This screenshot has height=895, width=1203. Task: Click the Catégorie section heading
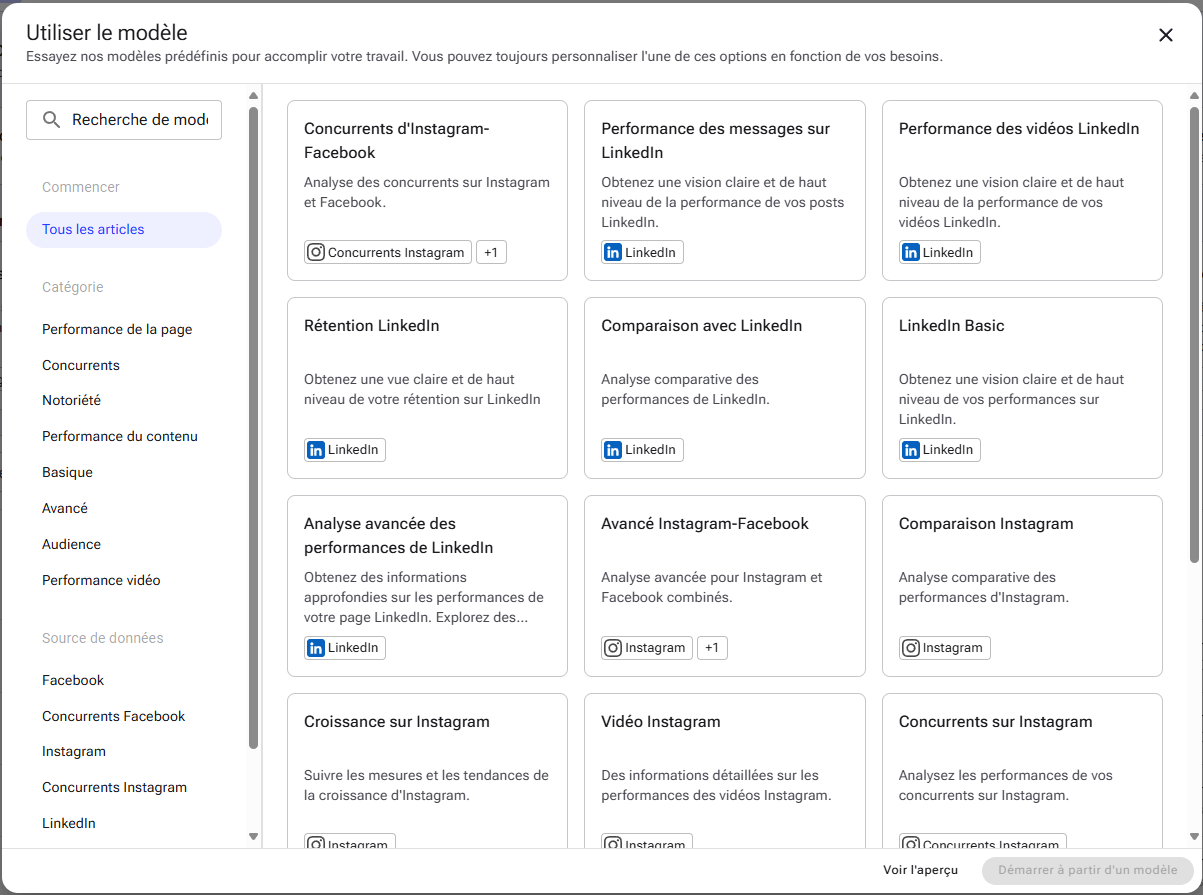(73, 288)
